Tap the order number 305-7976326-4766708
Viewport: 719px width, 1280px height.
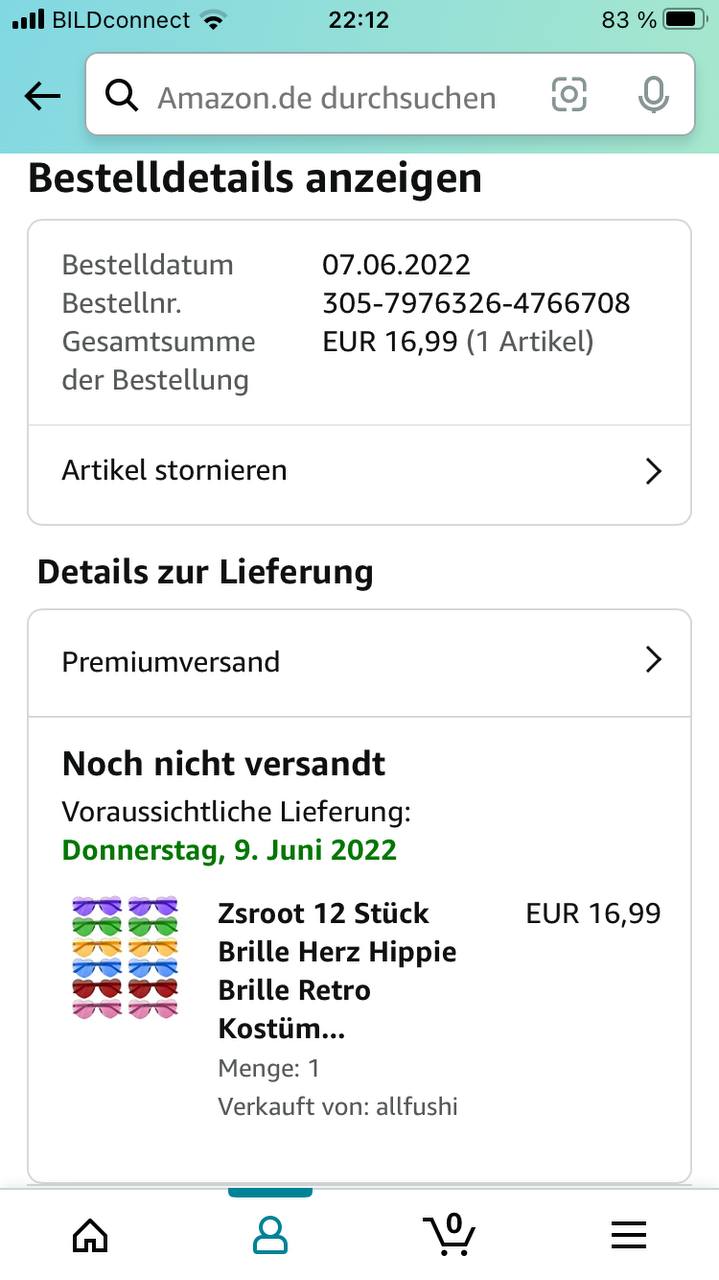pos(476,303)
